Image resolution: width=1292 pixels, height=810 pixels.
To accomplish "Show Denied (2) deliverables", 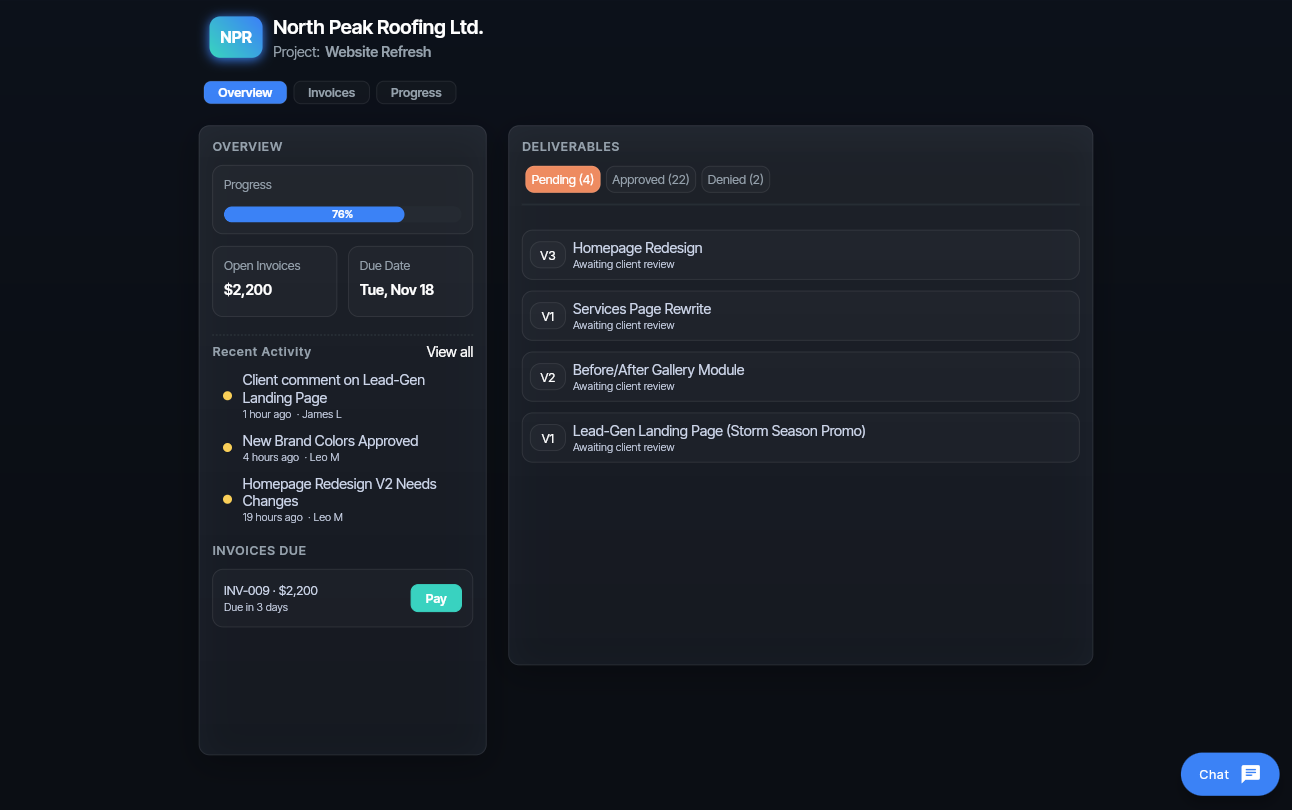I will click(x=735, y=180).
